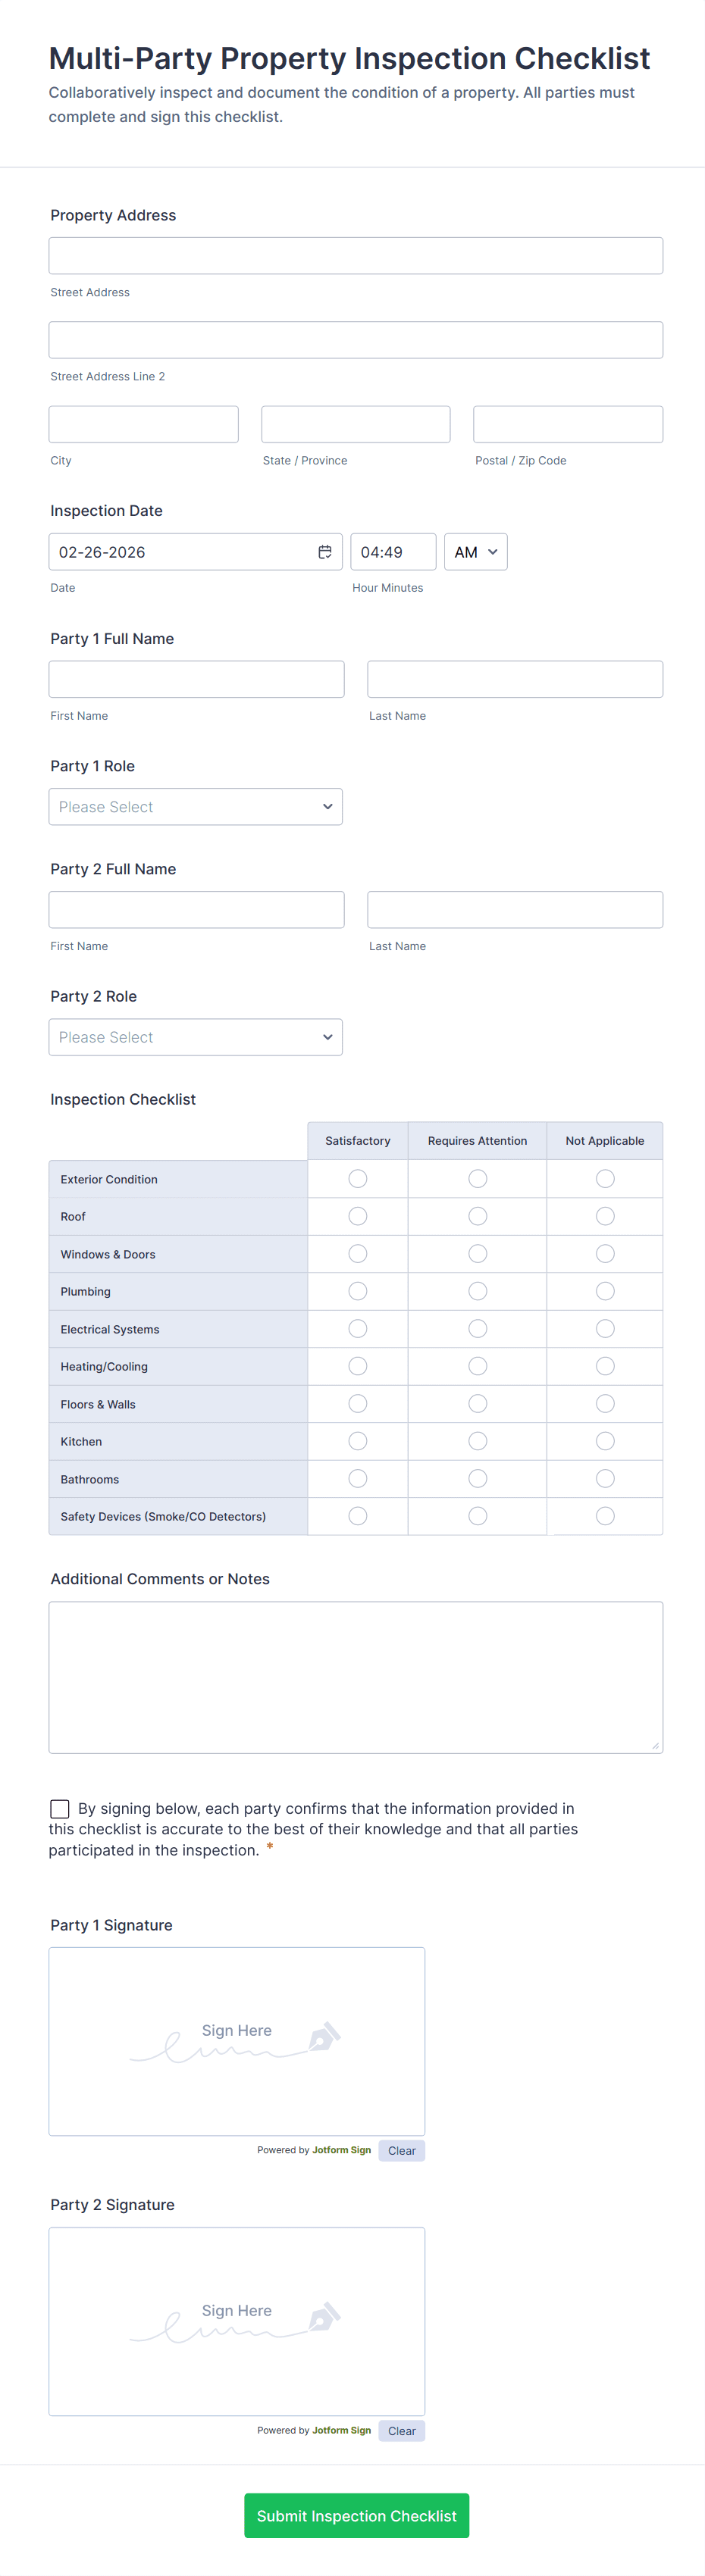Expand the Party 2 Role dropdown
Image resolution: width=705 pixels, height=2576 pixels.
196,1037
